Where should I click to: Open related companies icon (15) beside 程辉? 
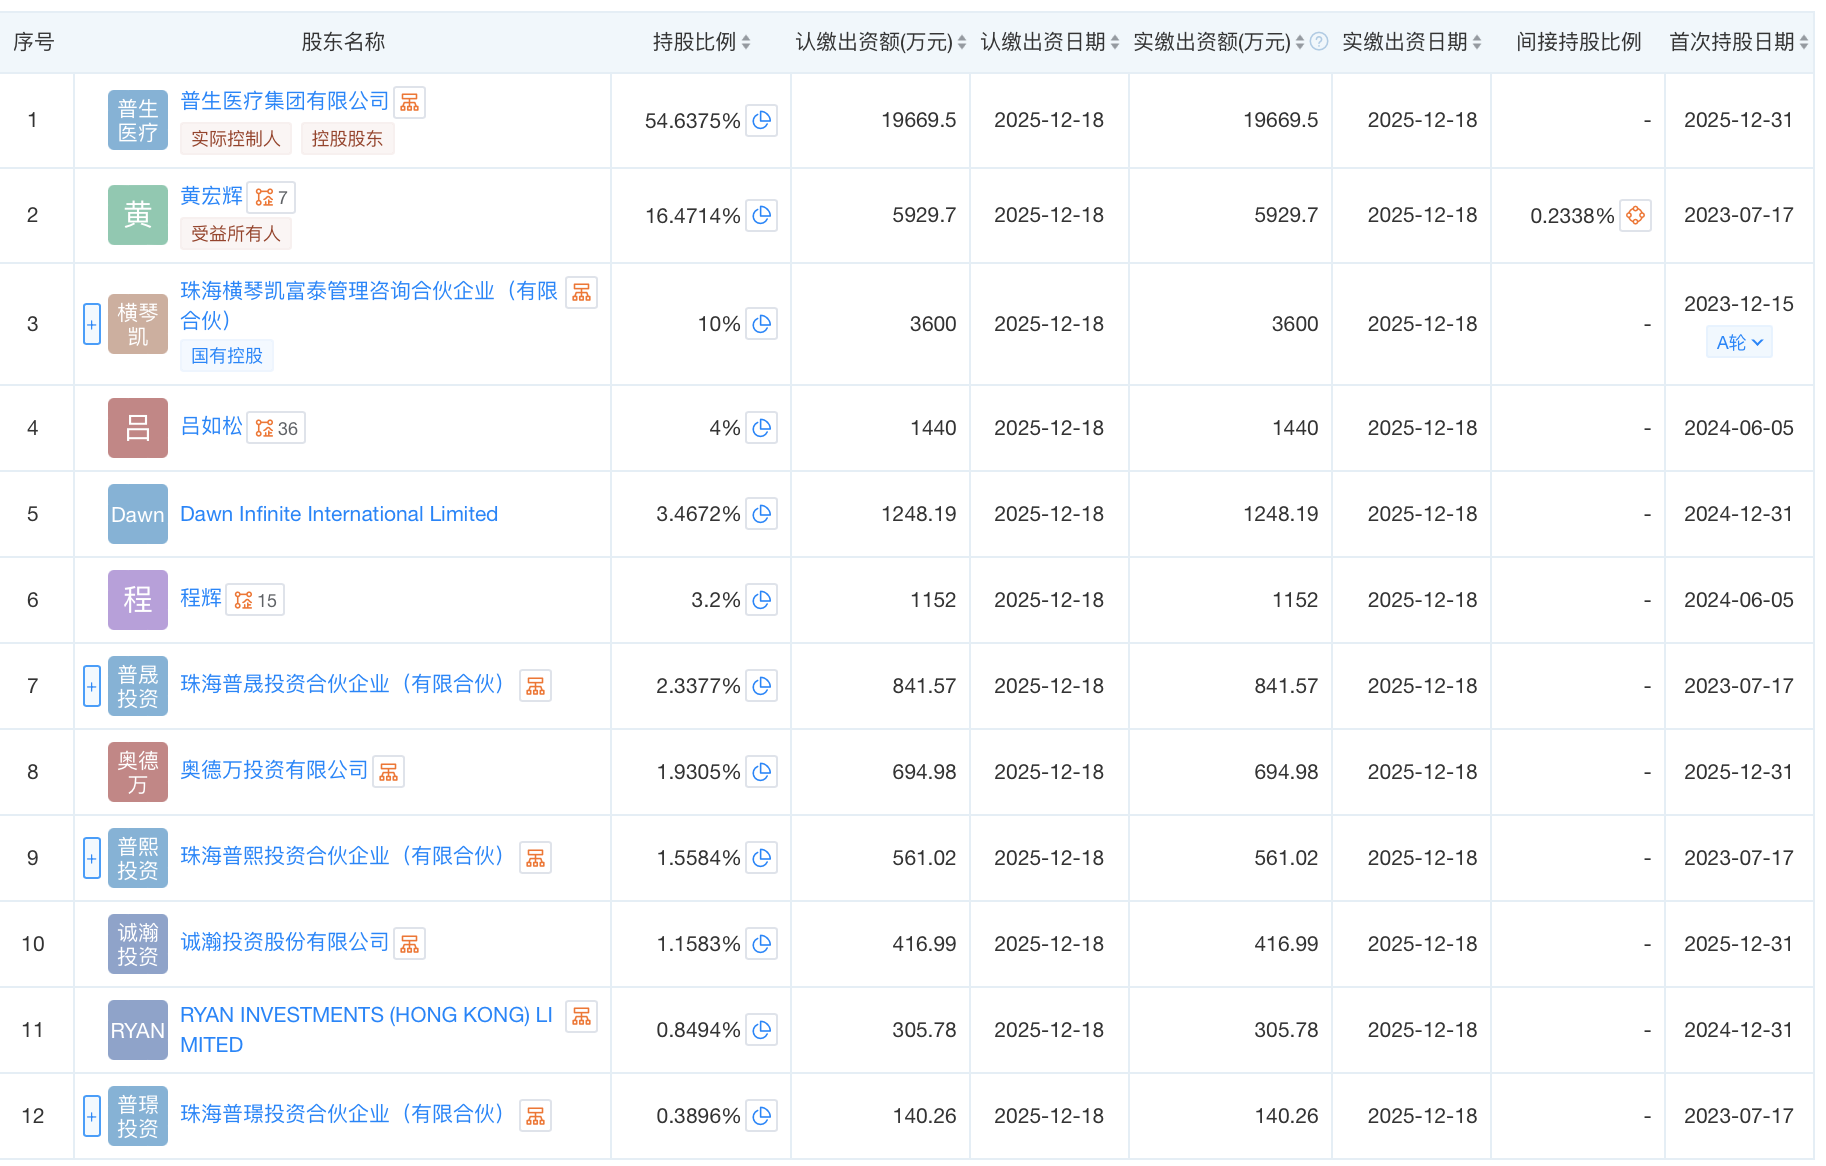[x=255, y=600]
